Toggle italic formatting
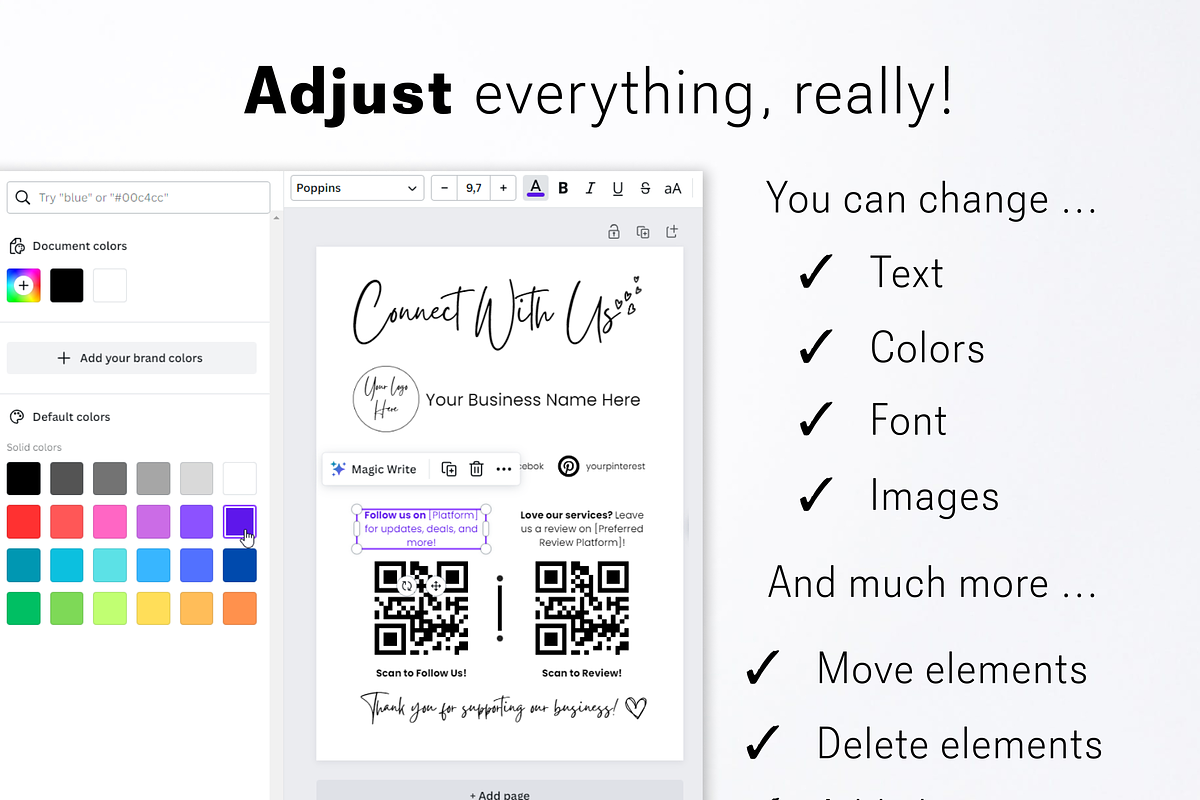 pyautogui.click(x=590, y=188)
